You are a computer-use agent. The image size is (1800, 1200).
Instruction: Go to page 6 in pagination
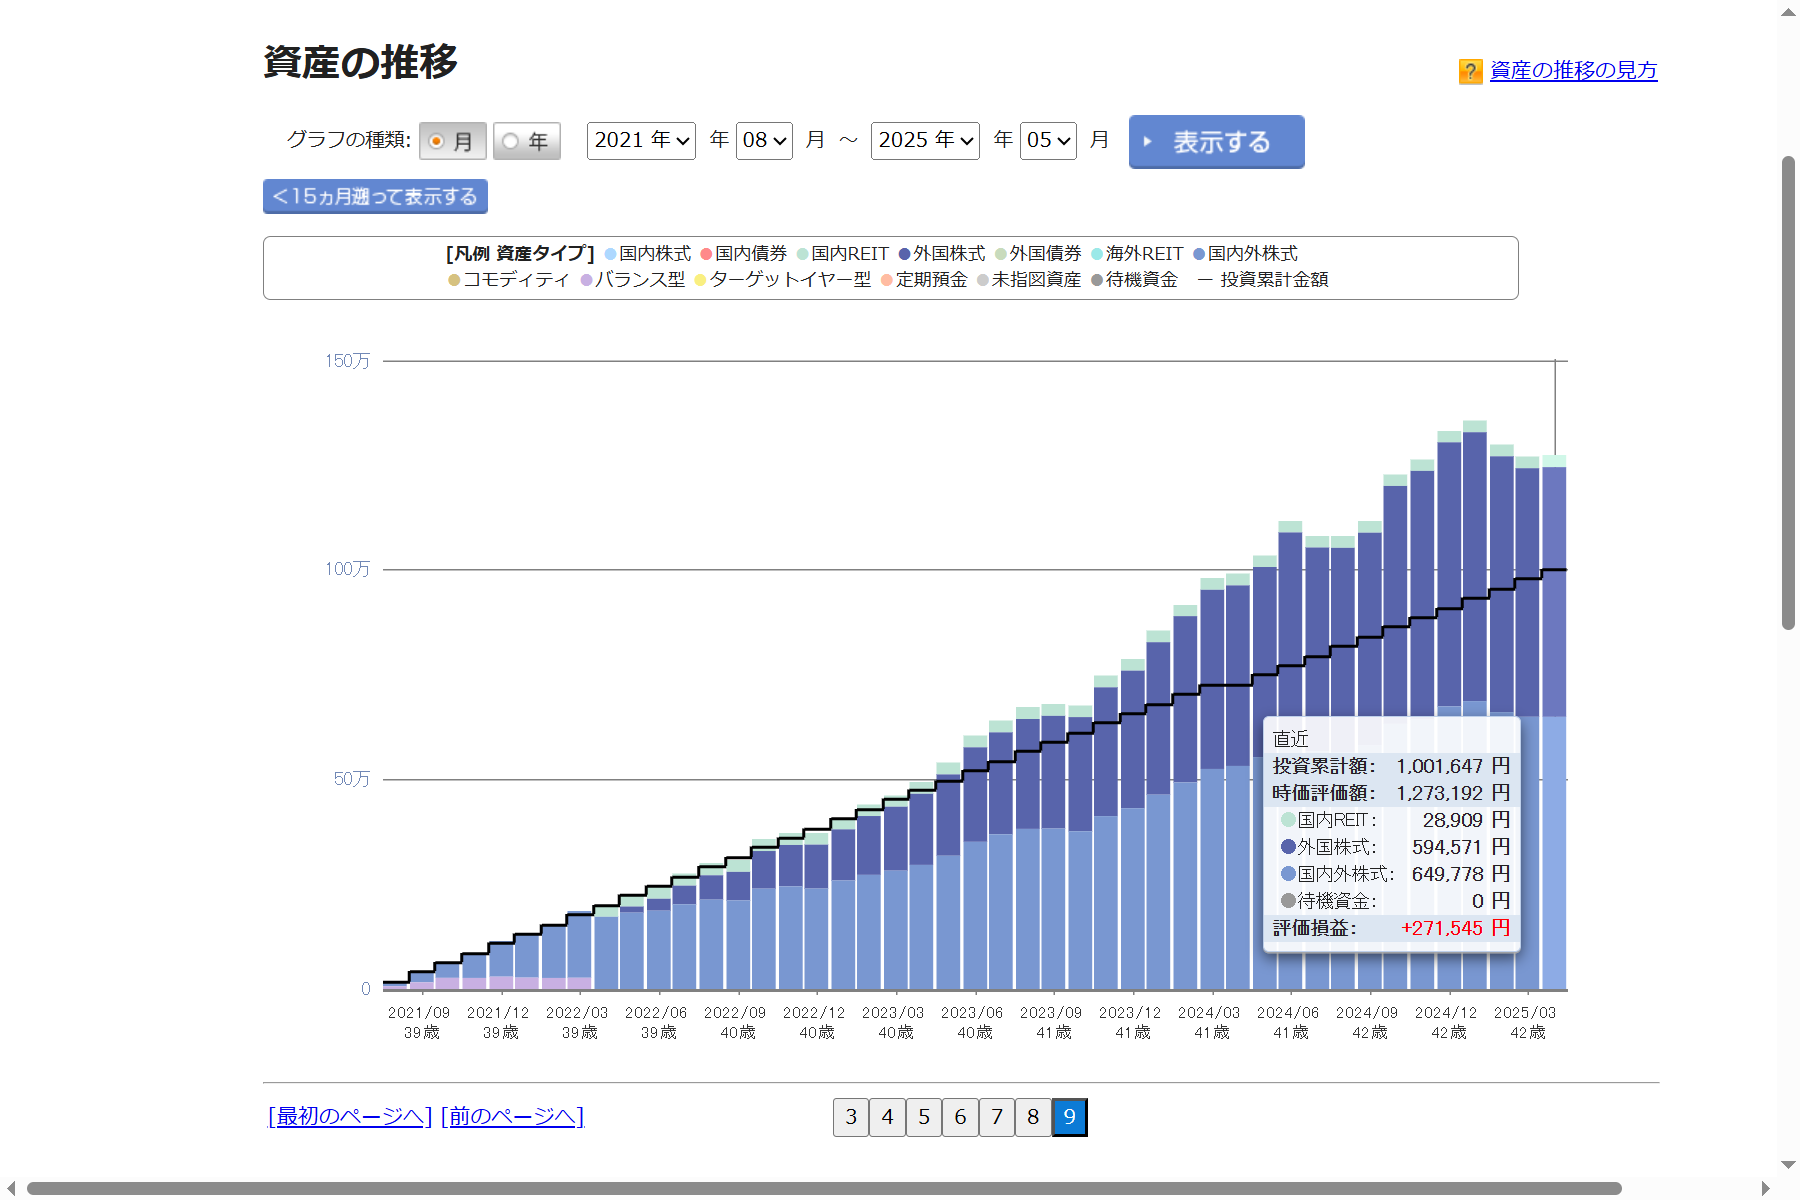960,1117
